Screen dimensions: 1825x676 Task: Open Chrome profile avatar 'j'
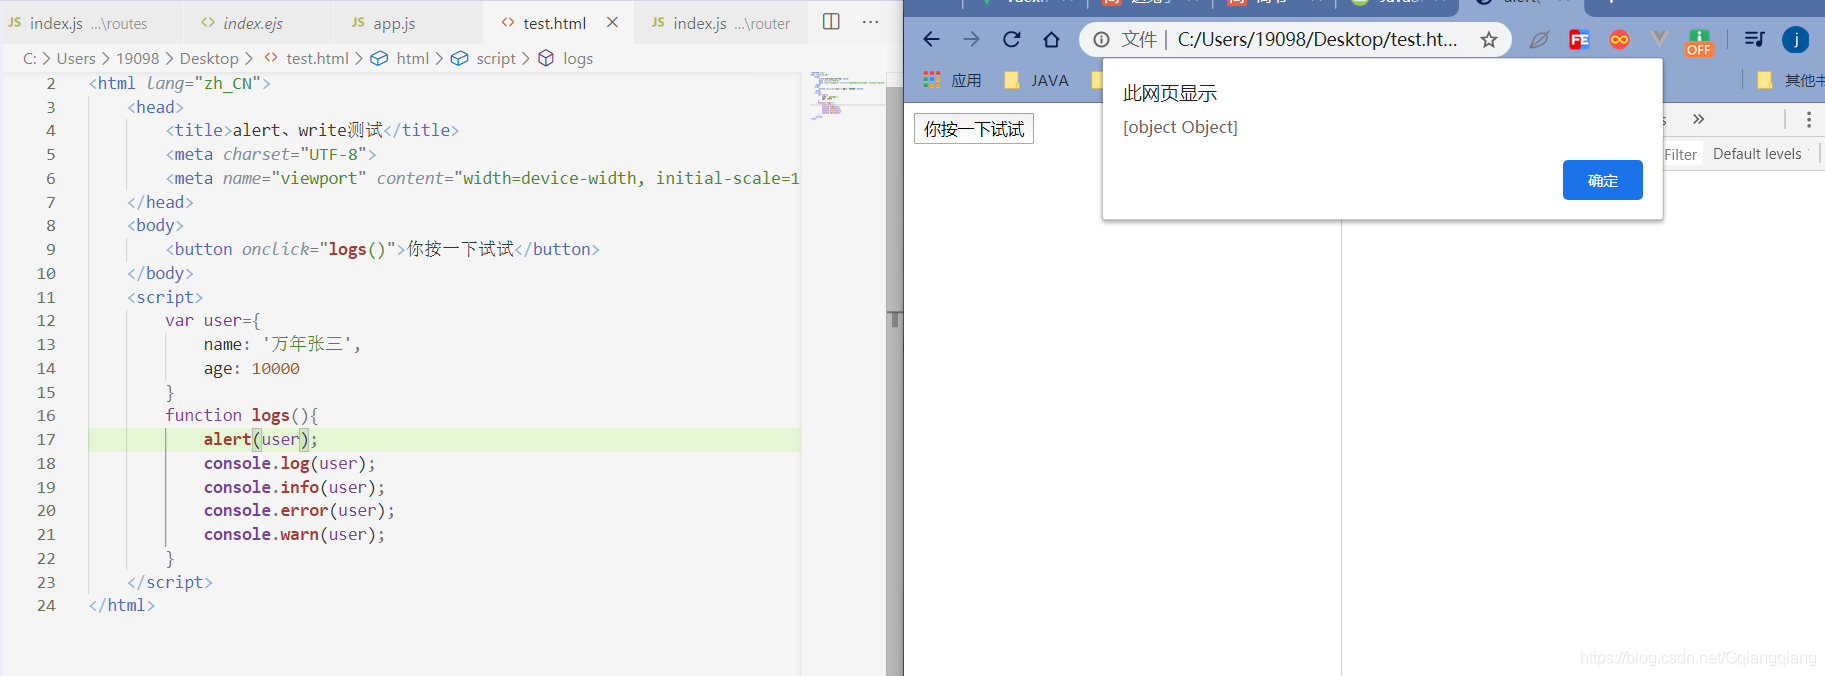coord(1796,39)
